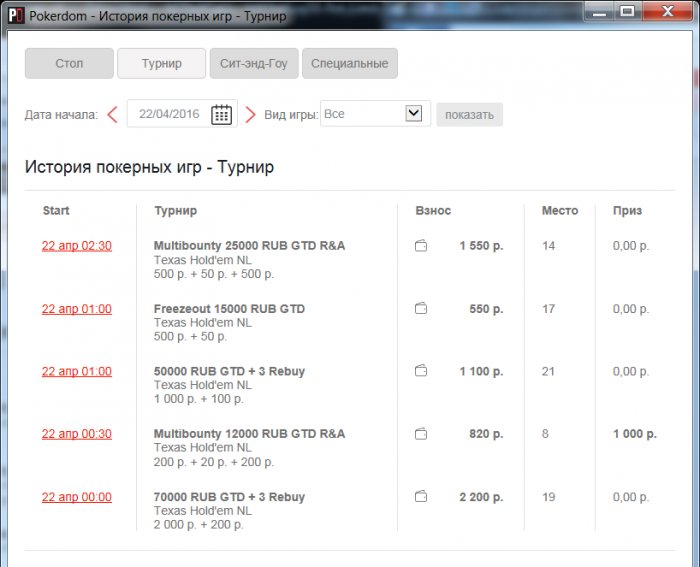This screenshot has height=567, width=700.
Task: Click the показать button
Action: [470, 115]
